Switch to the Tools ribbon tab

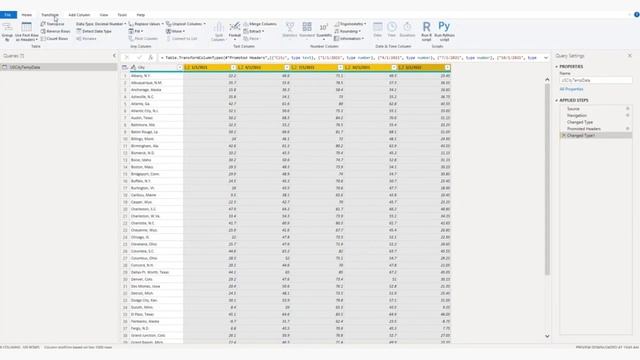click(122, 15)
